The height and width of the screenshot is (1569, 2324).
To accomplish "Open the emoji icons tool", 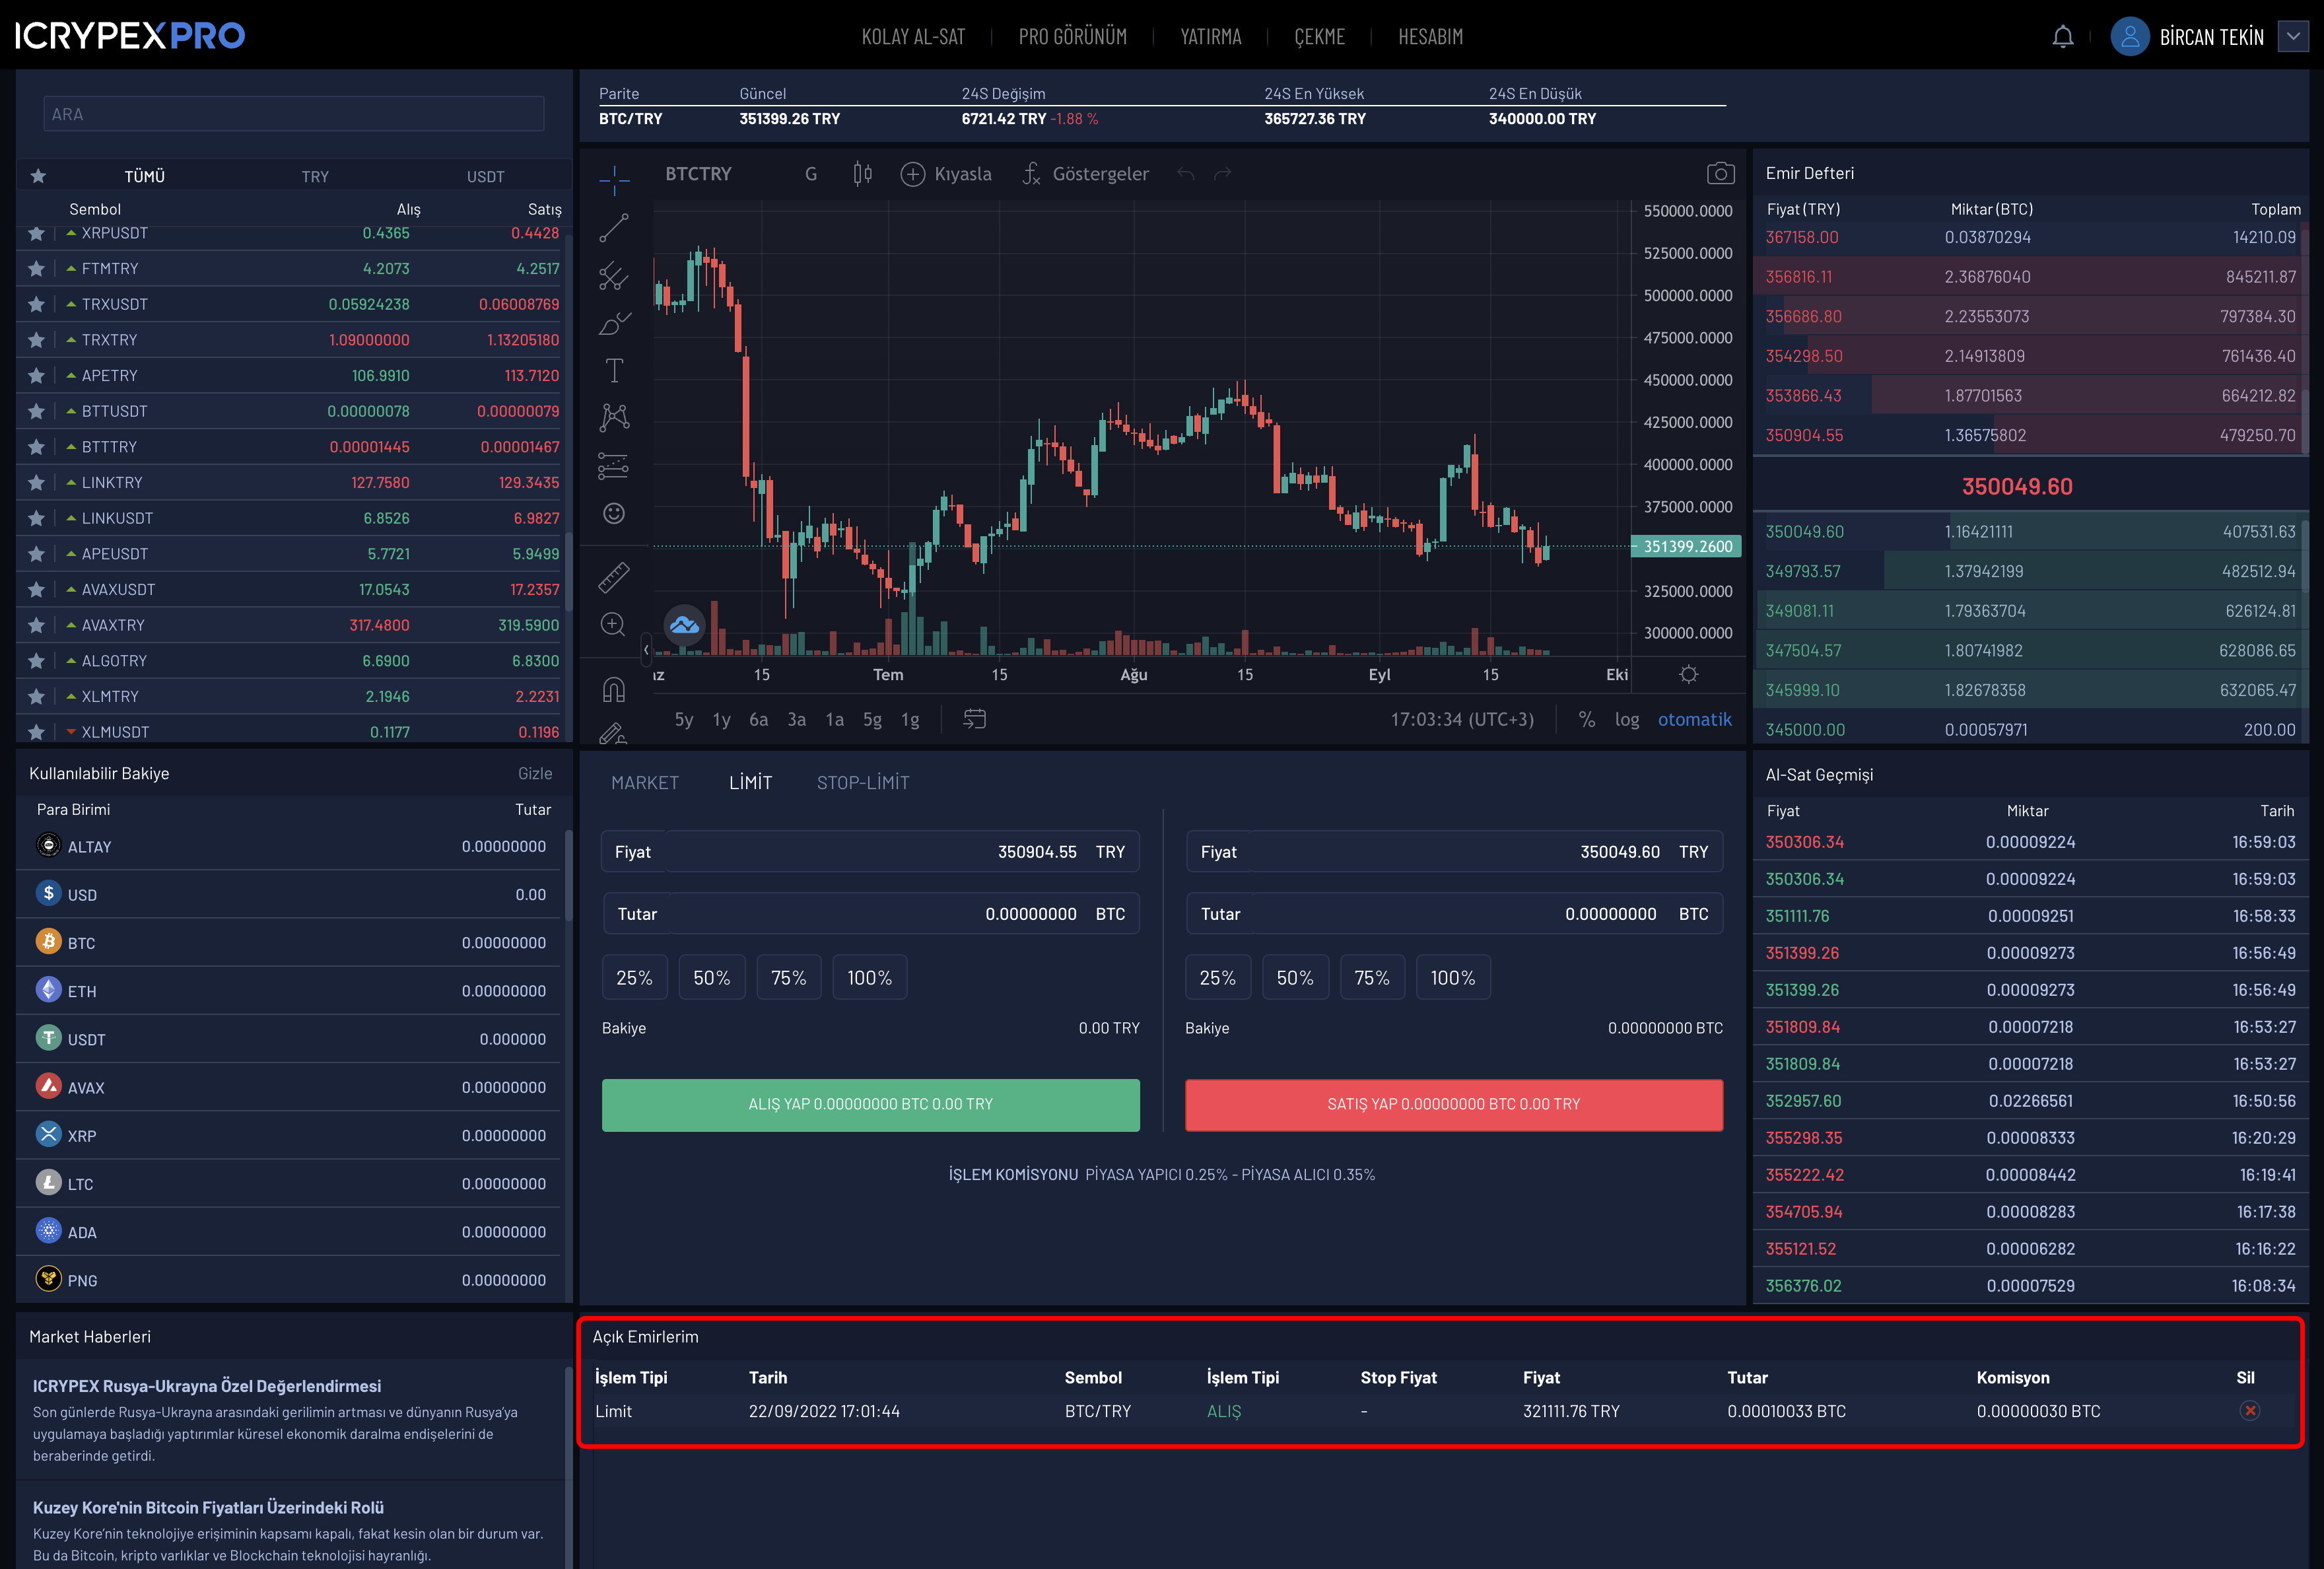I will pyautogui.click(x=614, y=513).
